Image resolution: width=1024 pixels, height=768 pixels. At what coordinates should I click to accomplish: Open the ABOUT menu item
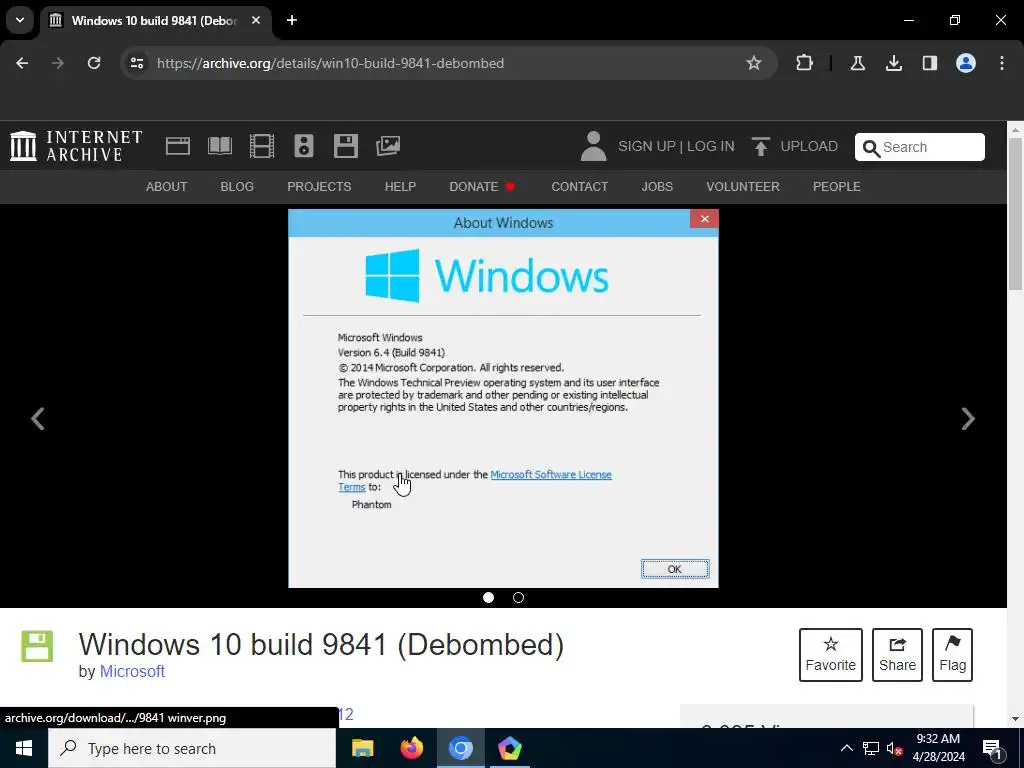pyautogui.click(x=167, y=187)
